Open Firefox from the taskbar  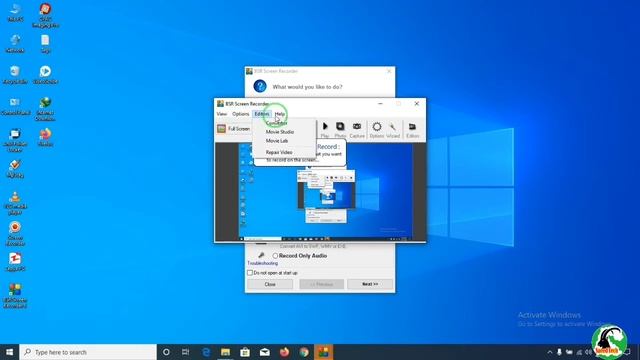(x=284, y=352)
